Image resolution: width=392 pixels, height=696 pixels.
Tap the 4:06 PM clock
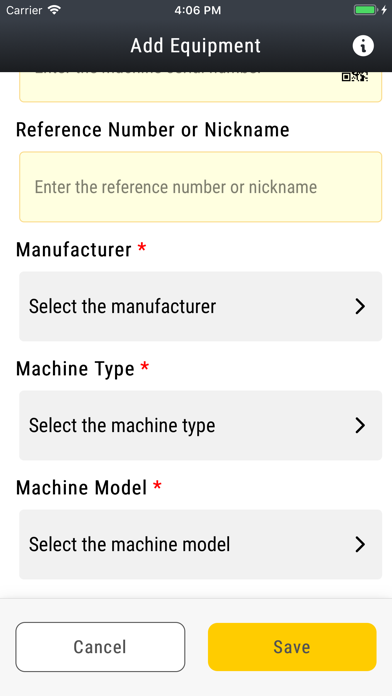pyautogui.click(x=198, y=11)
